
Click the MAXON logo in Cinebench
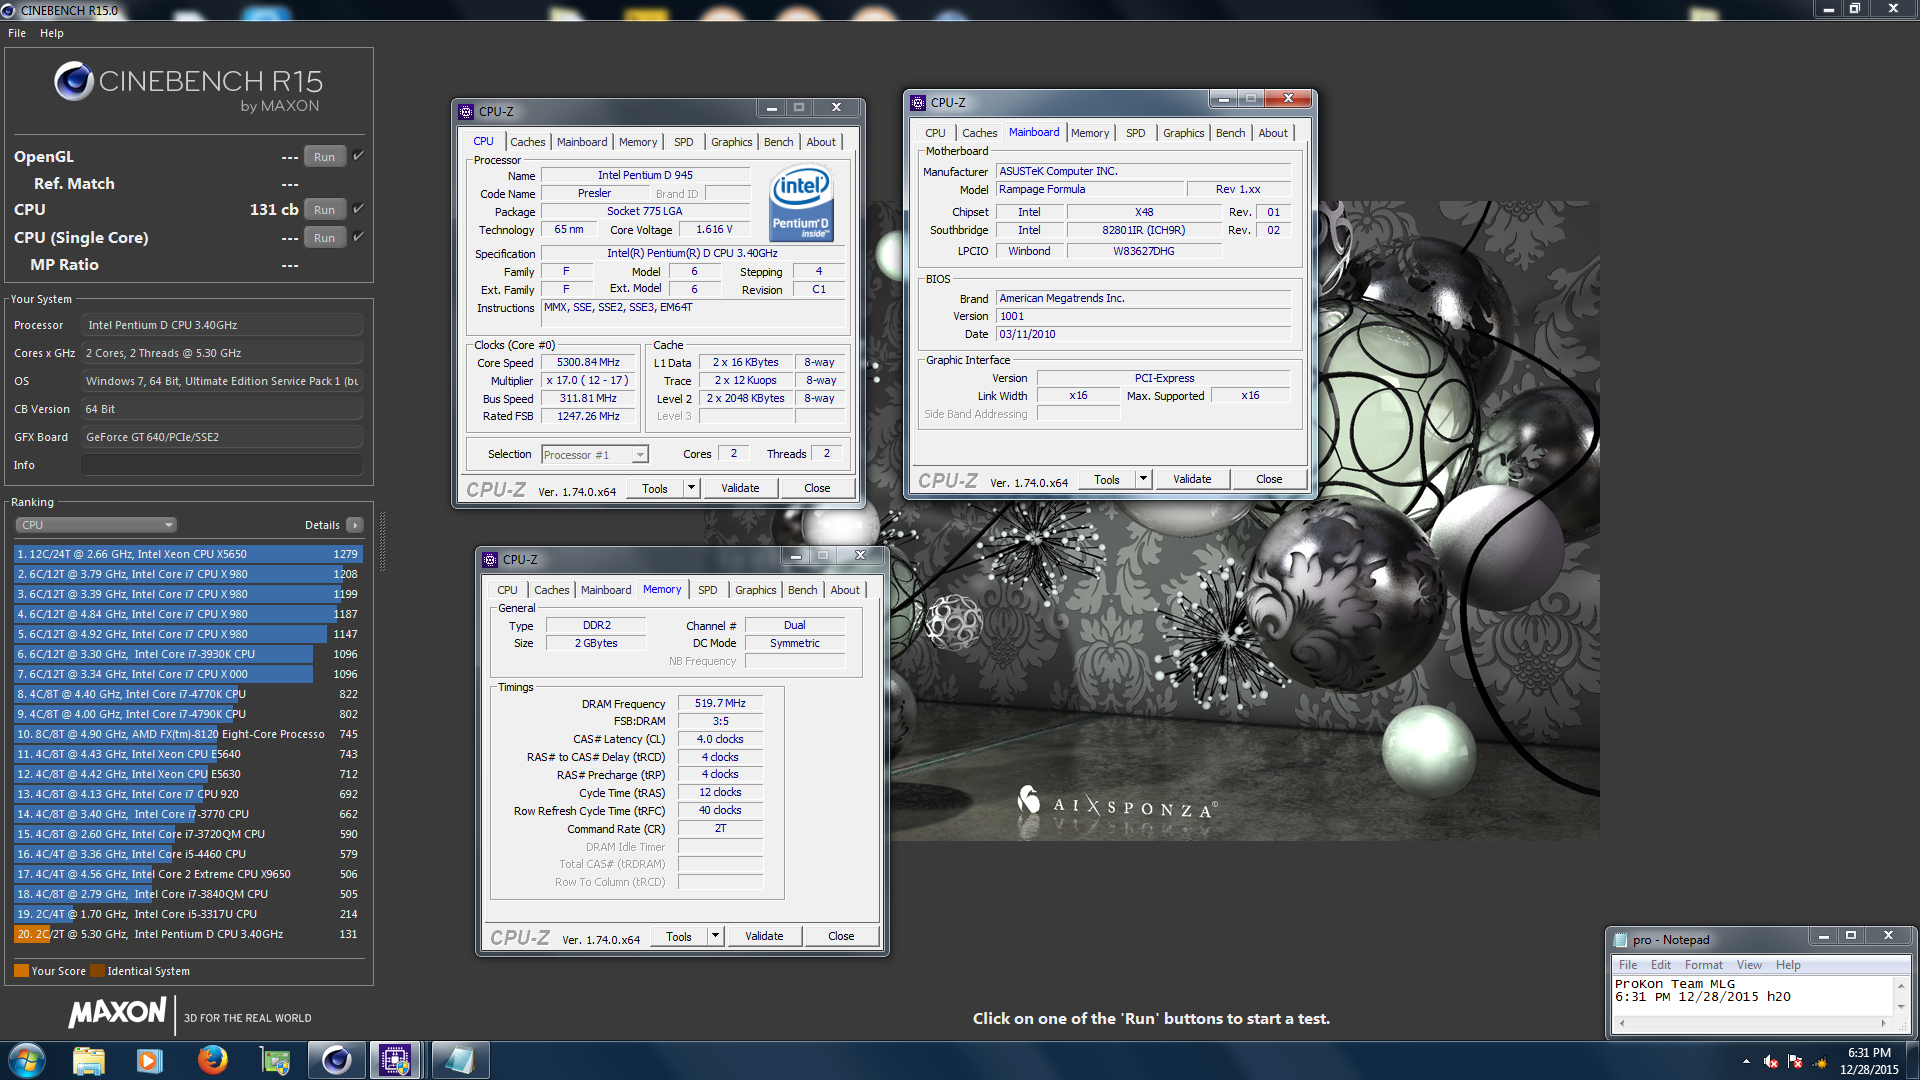117,1012
